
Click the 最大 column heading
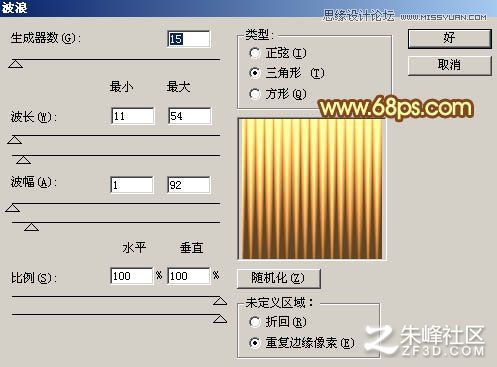pyautogui.click(x=178, y=87)
